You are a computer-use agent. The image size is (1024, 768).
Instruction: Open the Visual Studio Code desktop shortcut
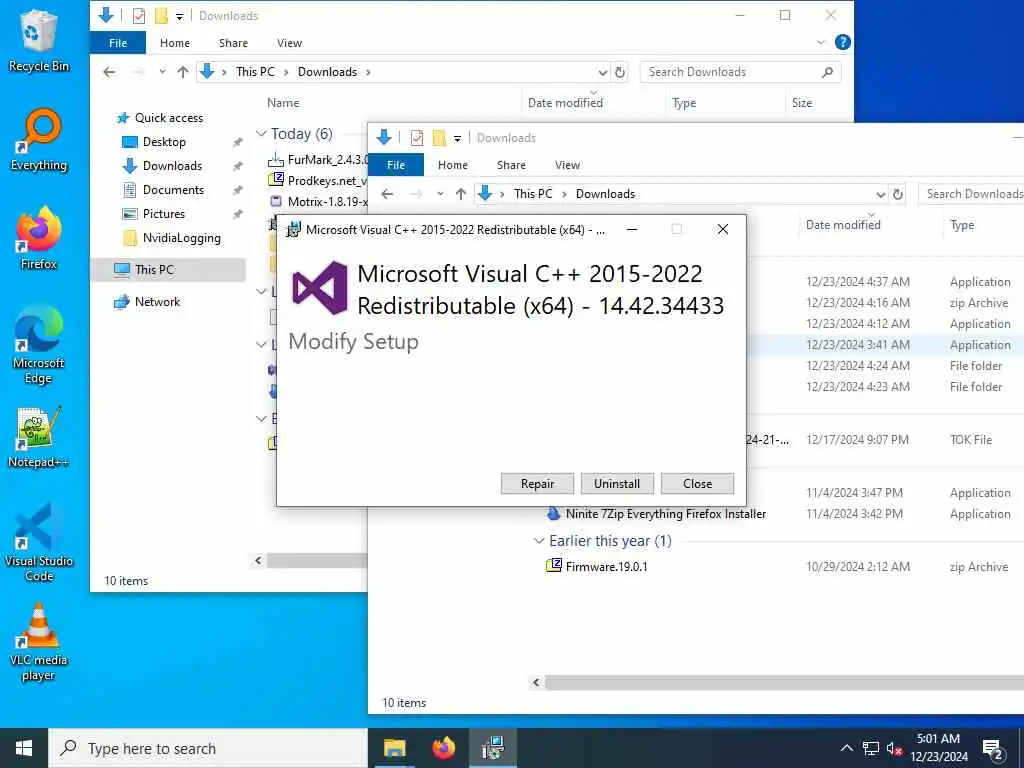click(x=39, y=542)
